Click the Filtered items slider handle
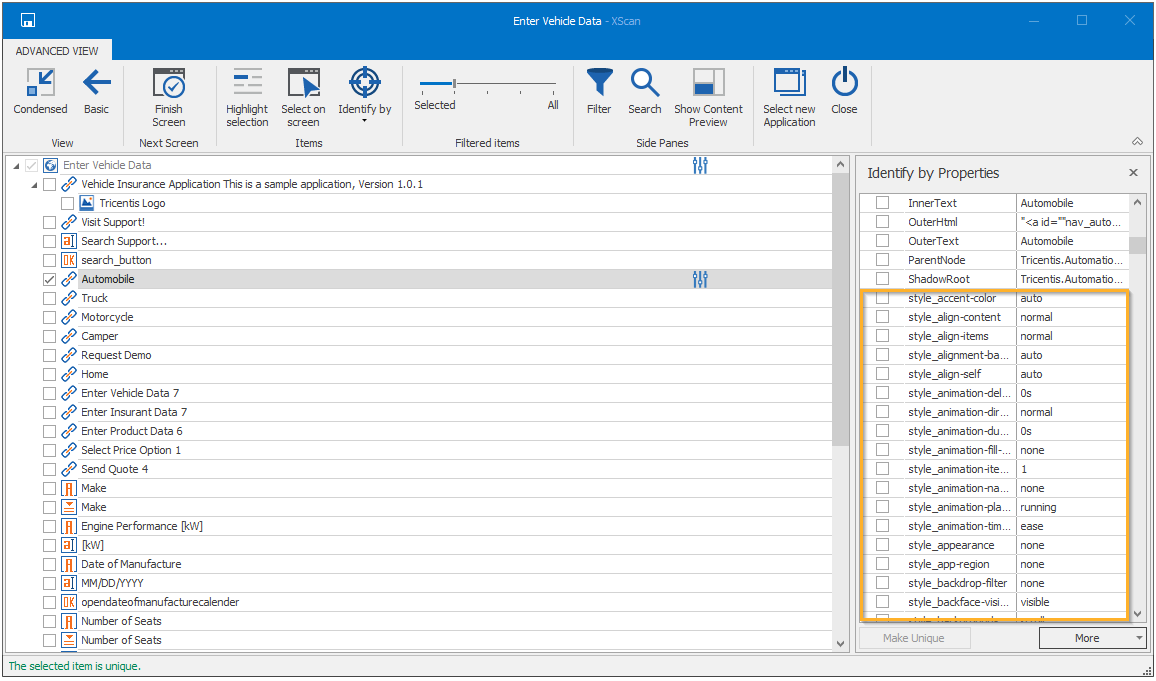This screenshot has height=681, width=1156. pos(454,84)
